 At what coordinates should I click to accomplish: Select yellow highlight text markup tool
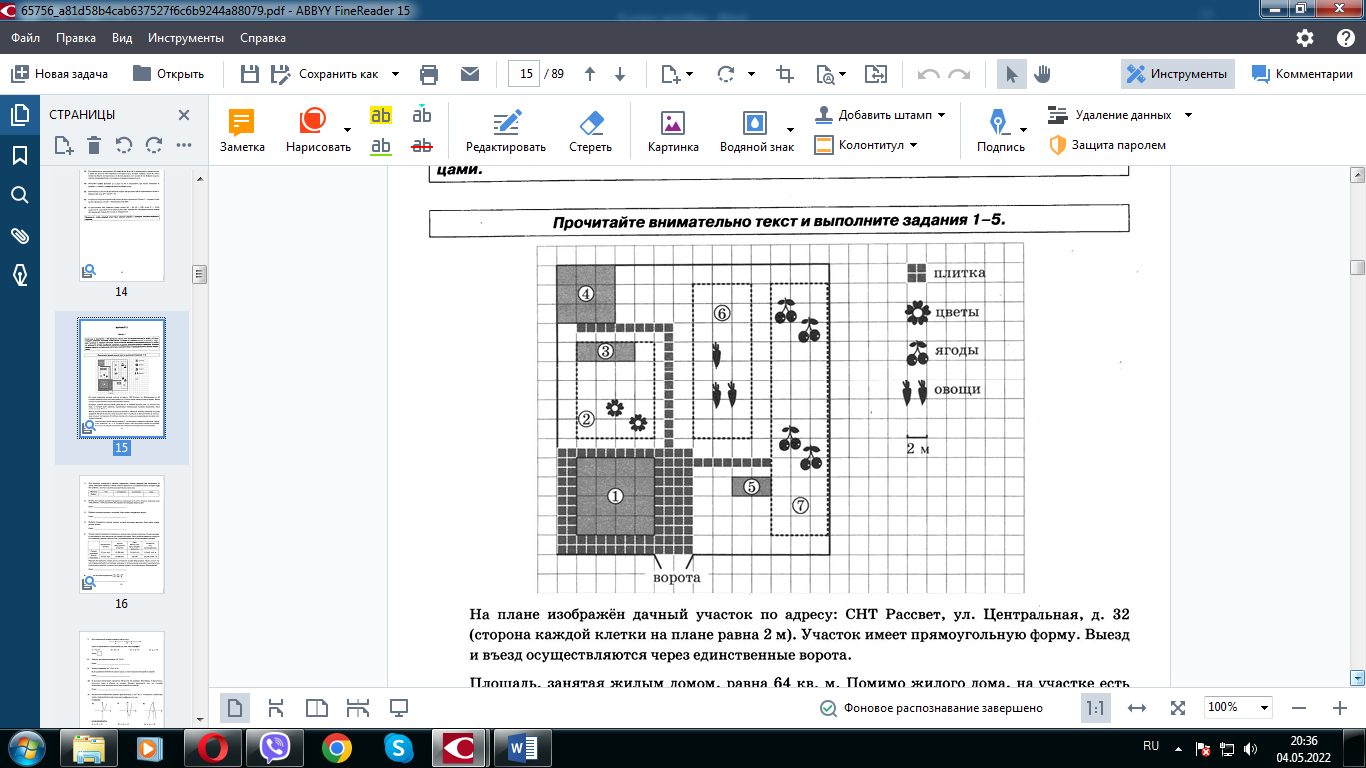(381, 115)
